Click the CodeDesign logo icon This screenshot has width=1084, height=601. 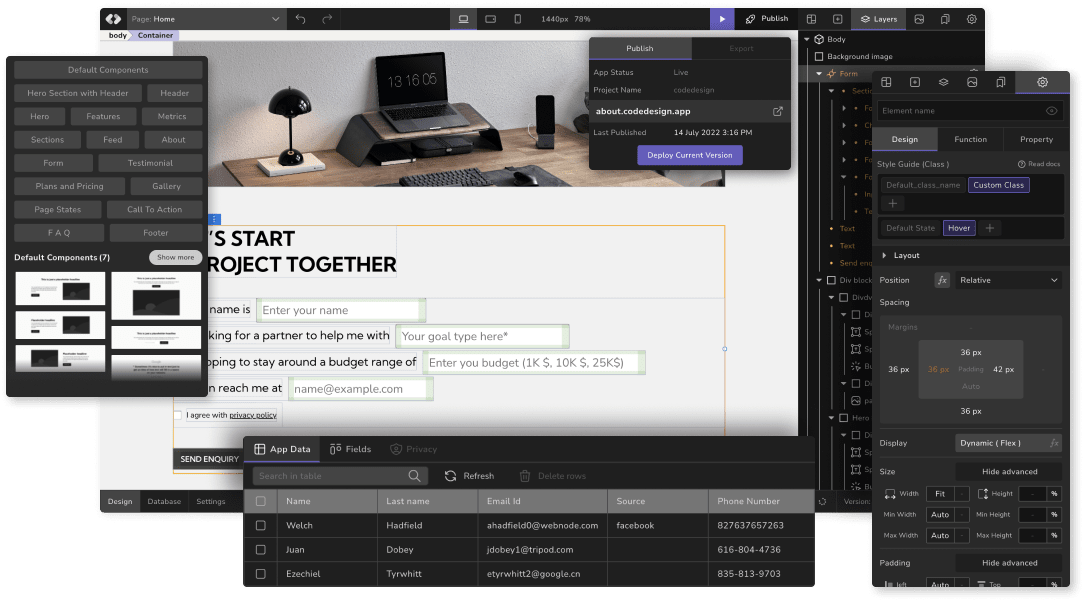(114, 19)
